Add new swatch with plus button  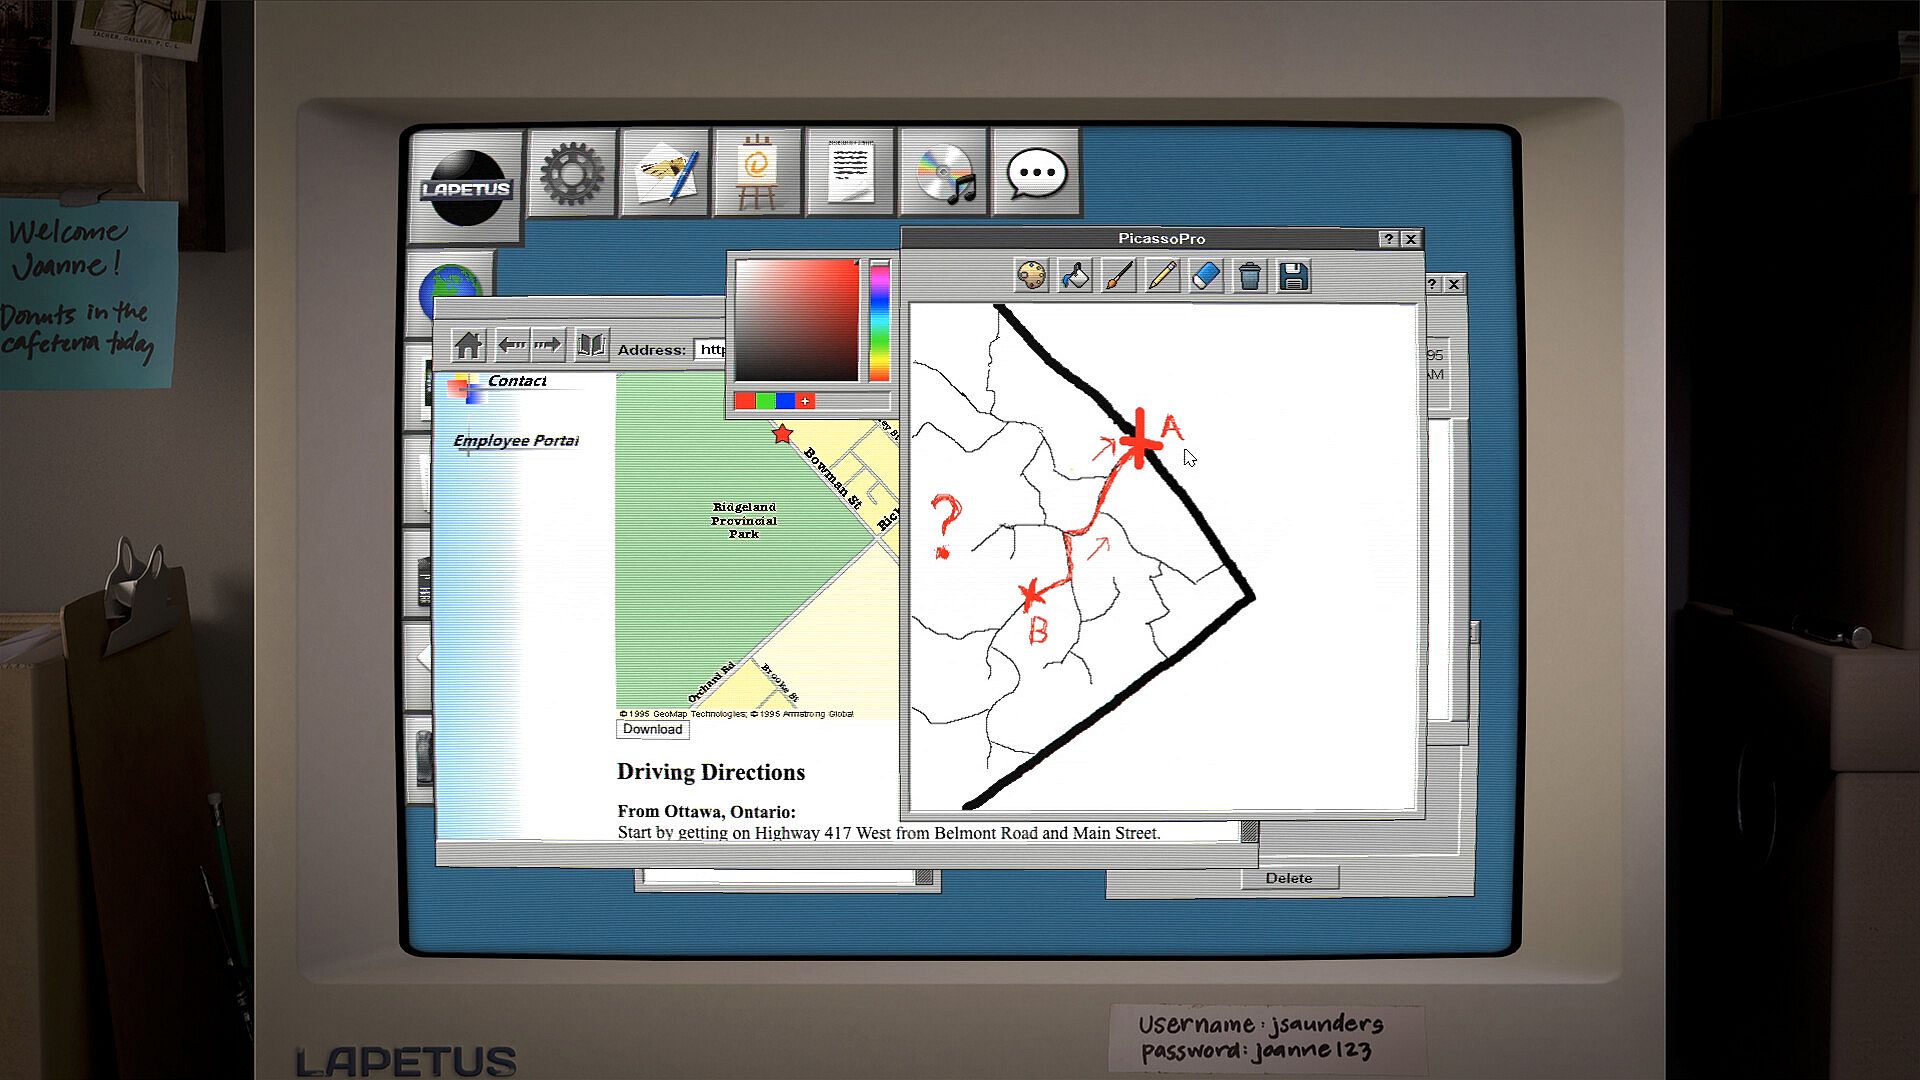805,401
